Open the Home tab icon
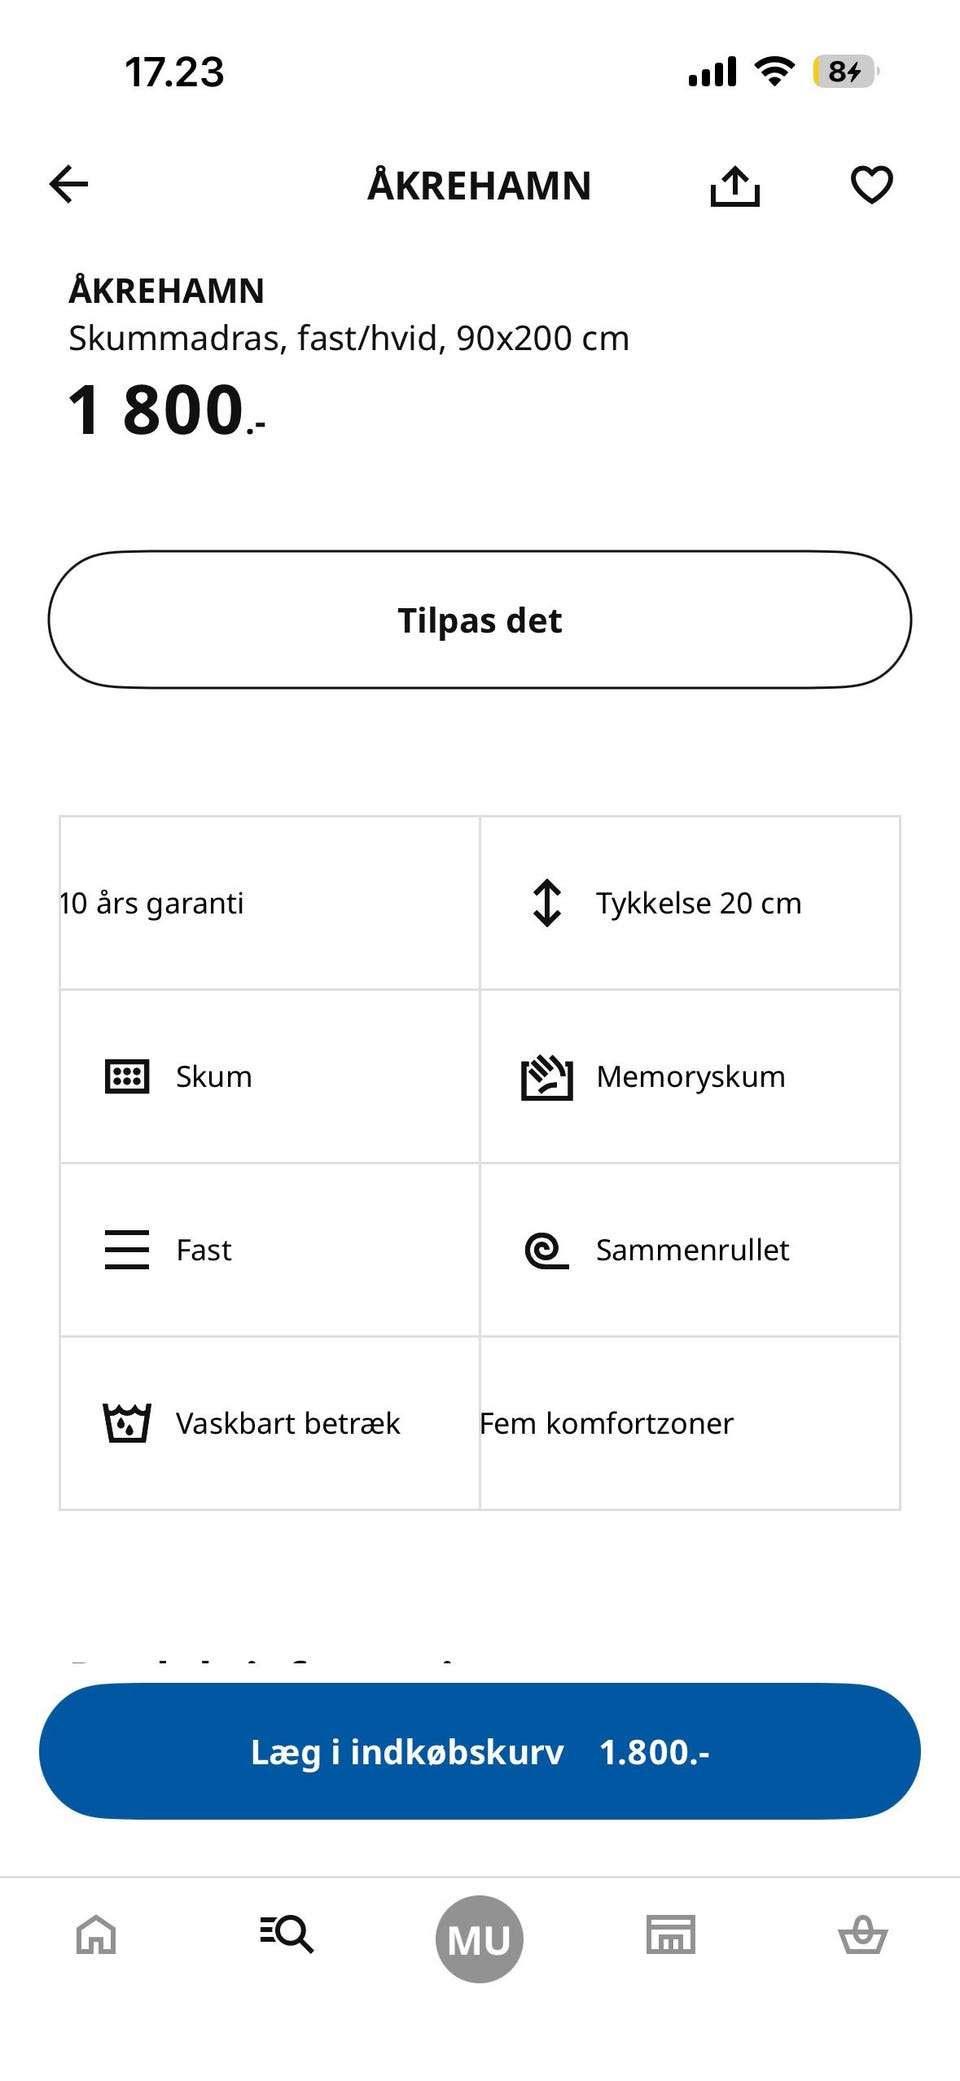This screenshot has height=2081, width=960. 96,1935
